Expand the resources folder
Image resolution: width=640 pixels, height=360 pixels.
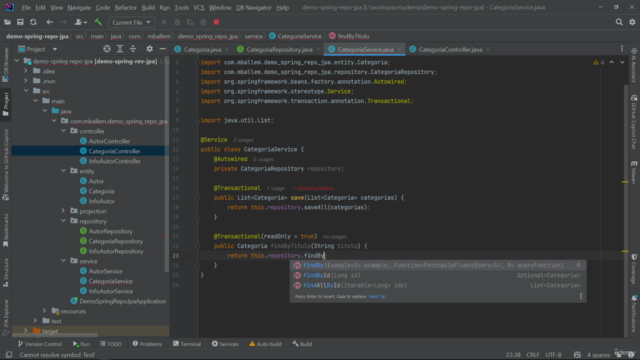[45, 311]
